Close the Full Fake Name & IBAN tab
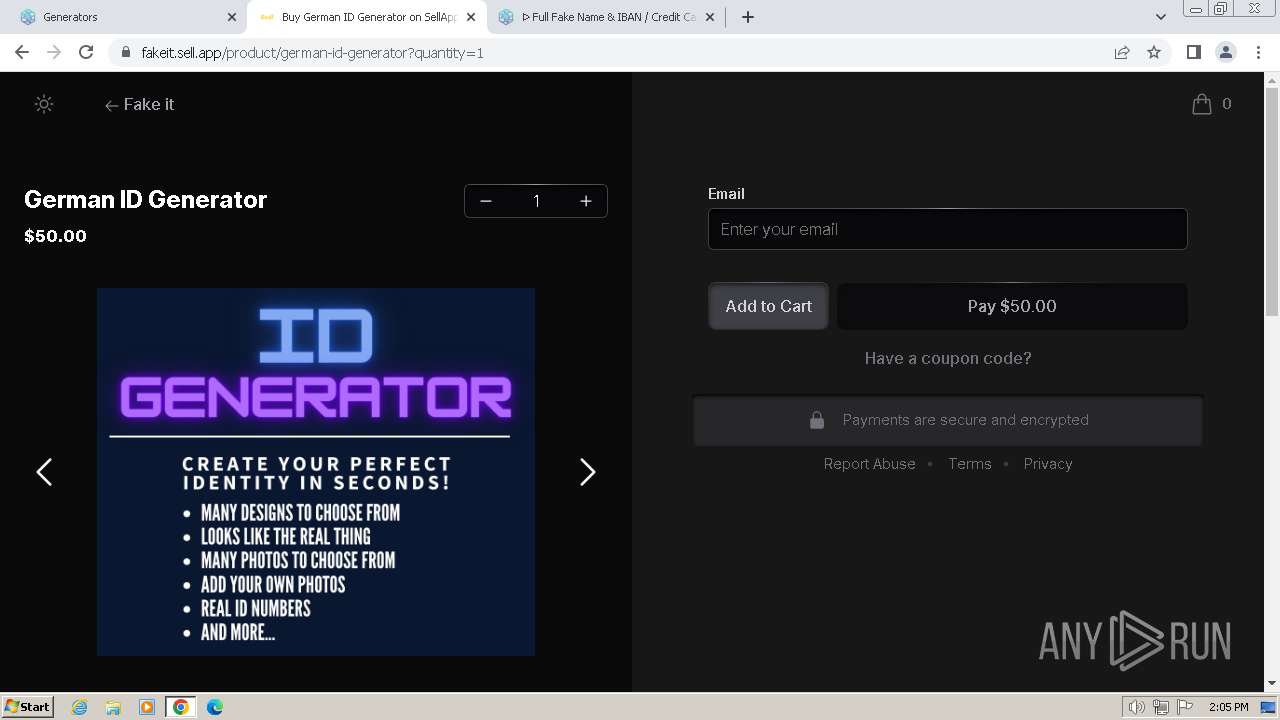Image resolution: width=1280 pixels, height=720 pixels. [710, 17]
